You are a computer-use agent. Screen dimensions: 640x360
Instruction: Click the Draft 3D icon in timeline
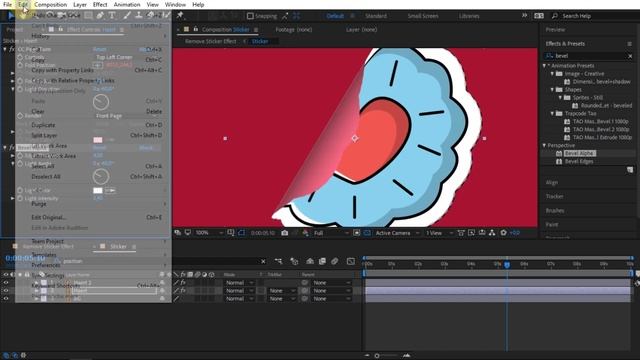coord(294,261)
